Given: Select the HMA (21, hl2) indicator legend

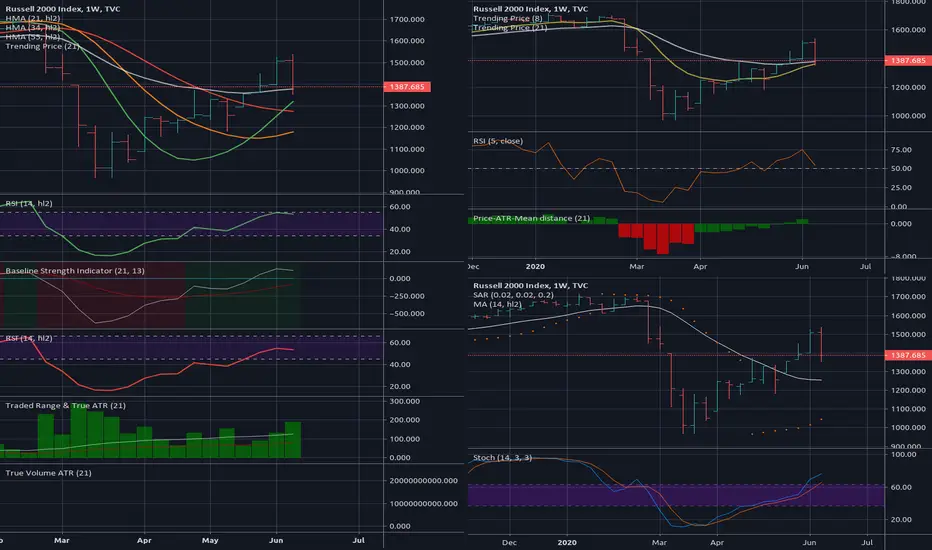Looking at the screenshot, I should [x=33, y=18].
